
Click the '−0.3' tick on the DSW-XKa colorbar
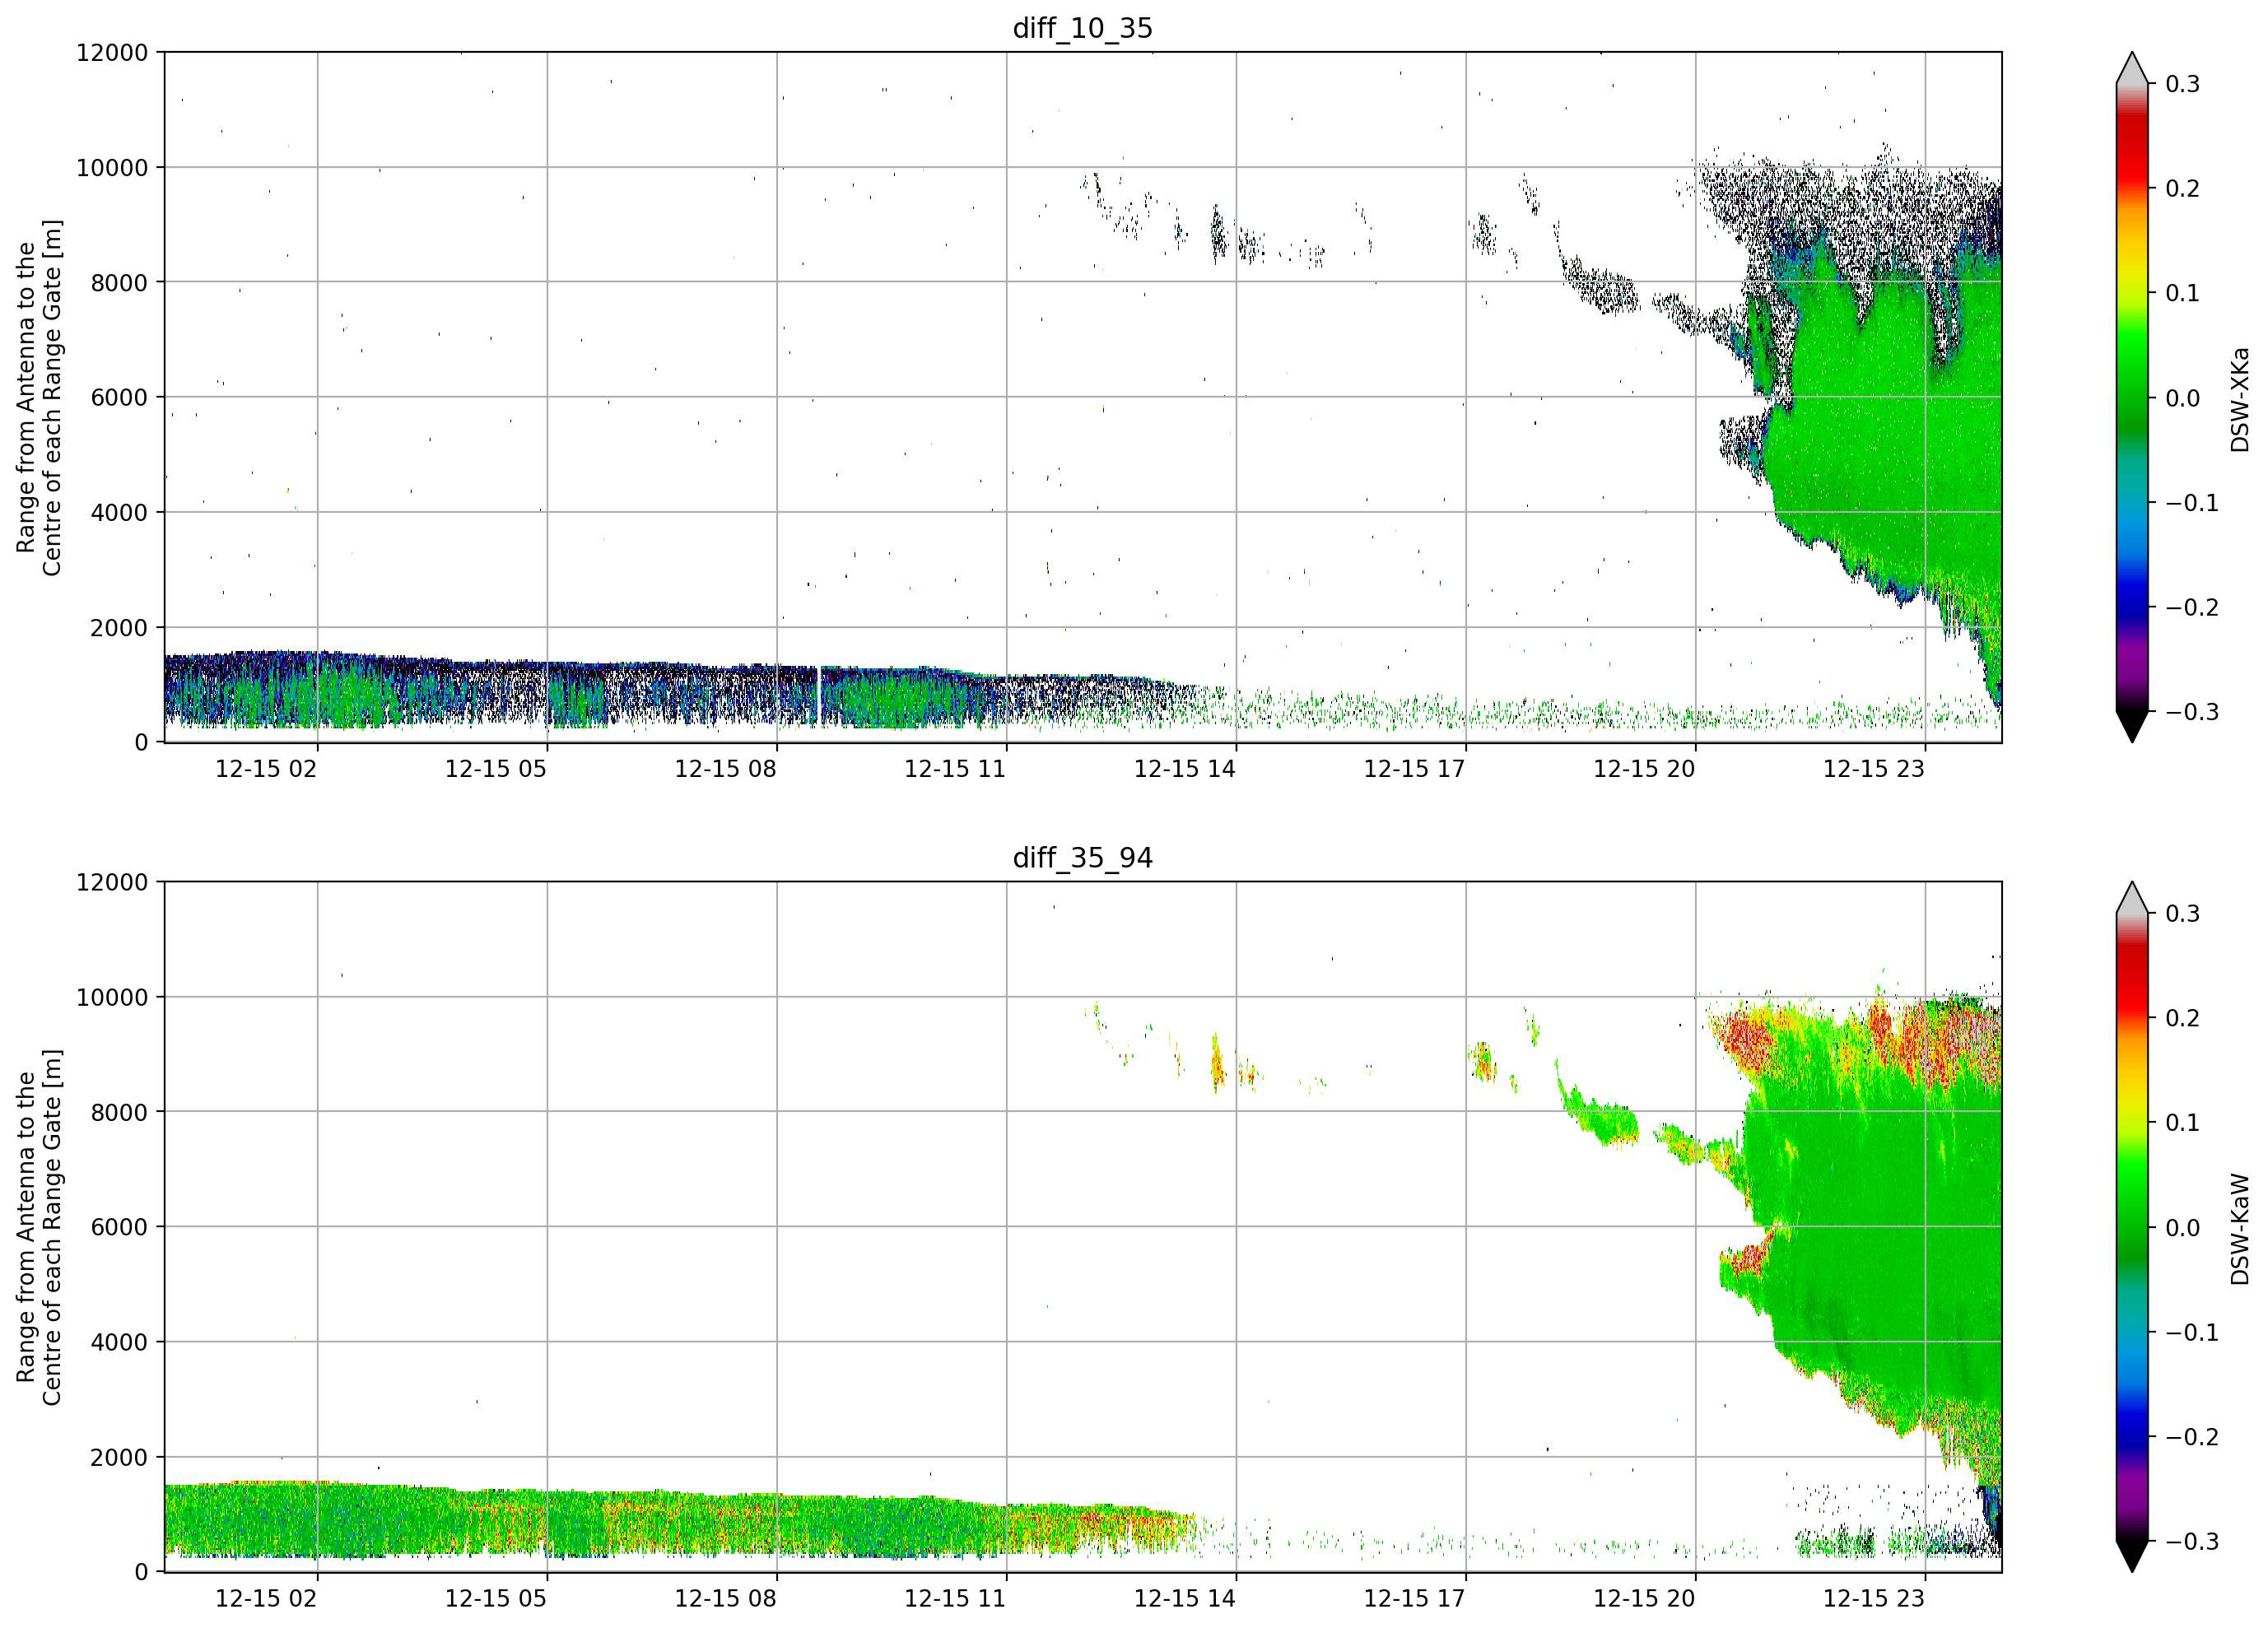click(x=2192, y=712)
